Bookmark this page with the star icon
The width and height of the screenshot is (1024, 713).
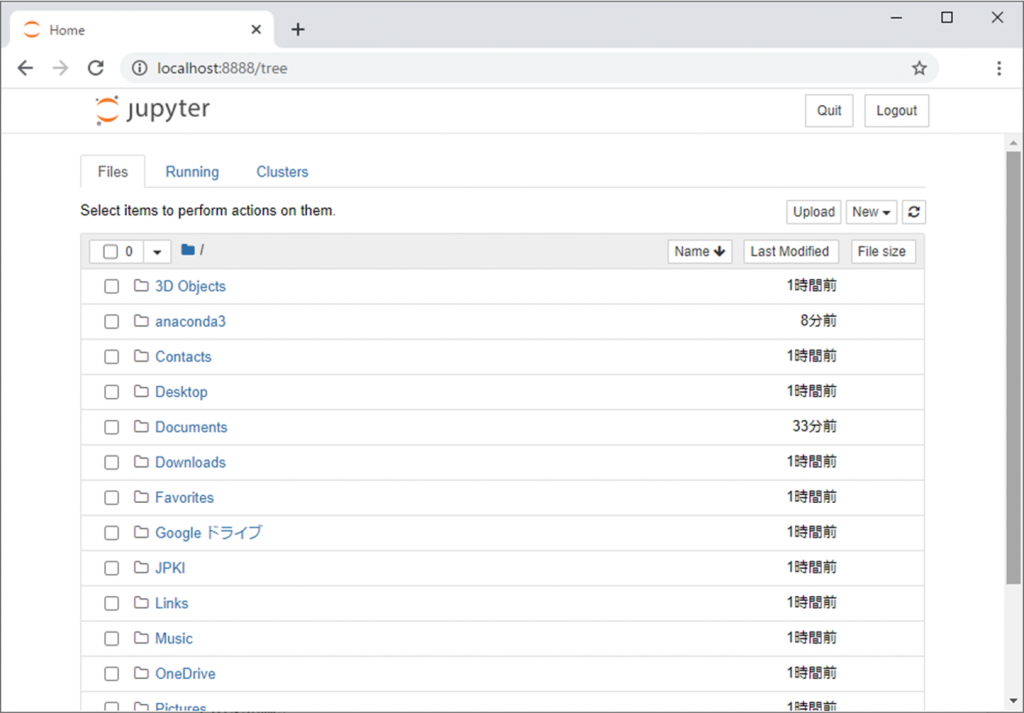[919, 68]
